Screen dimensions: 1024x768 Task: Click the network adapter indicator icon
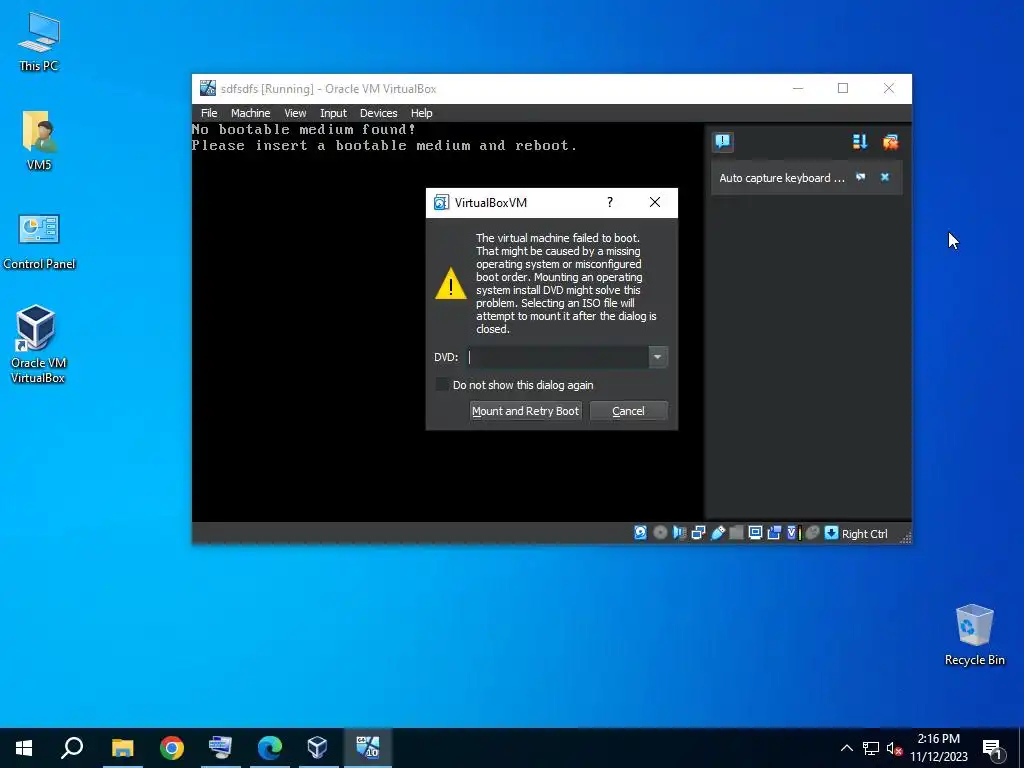[x=698, y=533]
